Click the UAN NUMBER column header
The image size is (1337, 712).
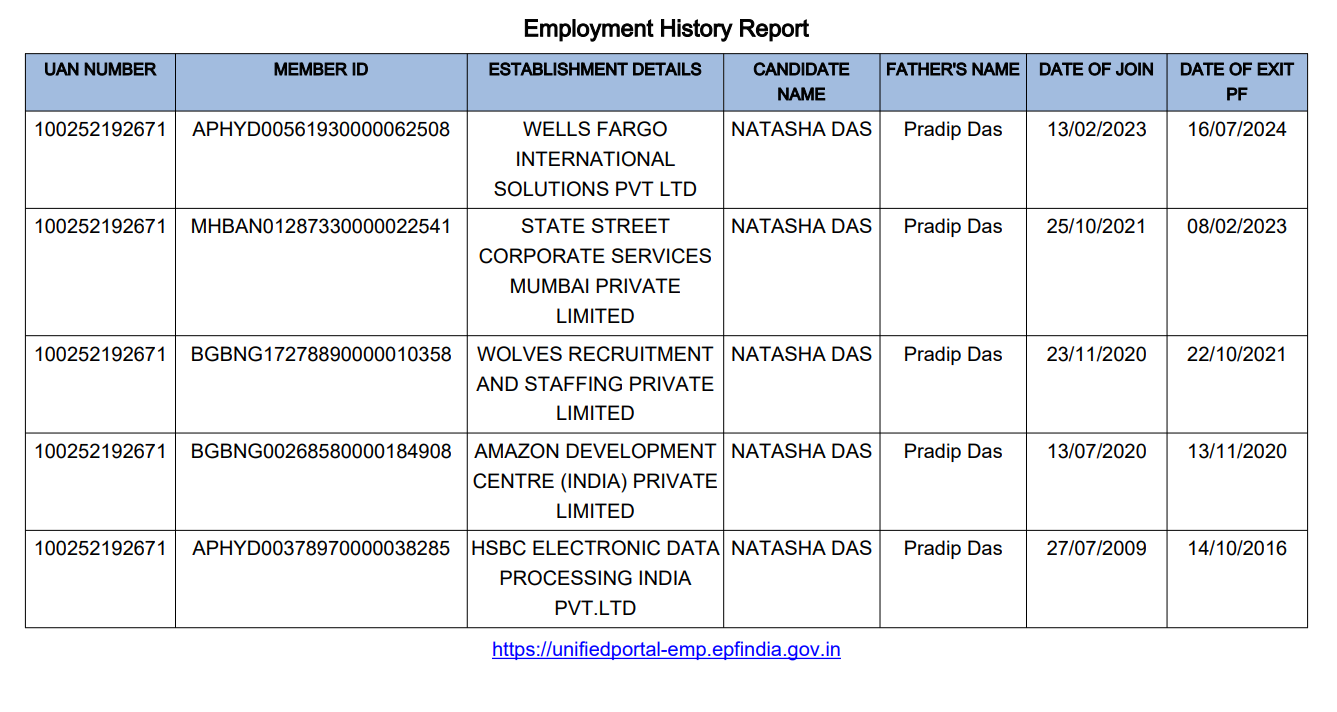click(100, 70)
